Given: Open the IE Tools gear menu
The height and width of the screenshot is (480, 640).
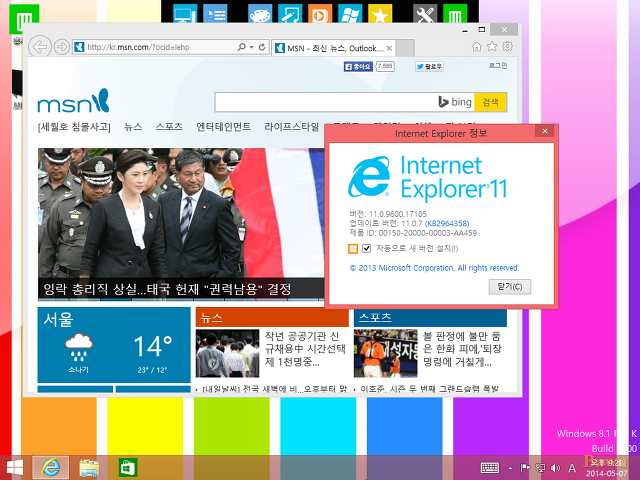Looking at the screenshot, I should click(507, 47).
